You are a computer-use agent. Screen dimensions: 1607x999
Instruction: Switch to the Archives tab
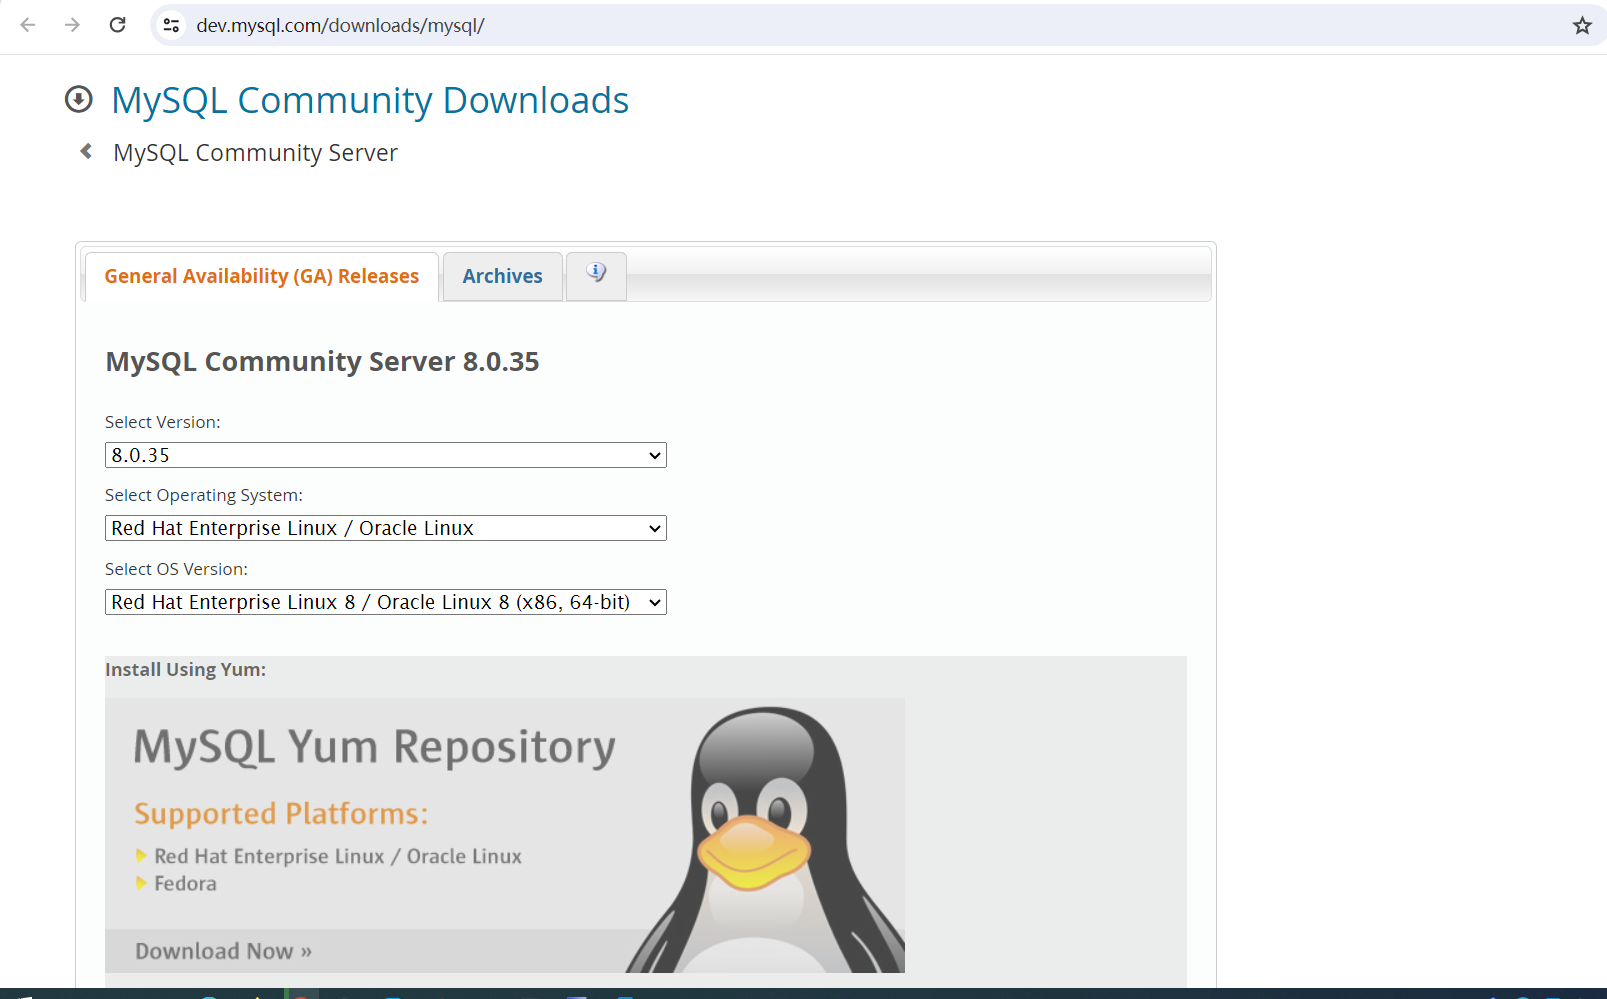pos(502,276)
